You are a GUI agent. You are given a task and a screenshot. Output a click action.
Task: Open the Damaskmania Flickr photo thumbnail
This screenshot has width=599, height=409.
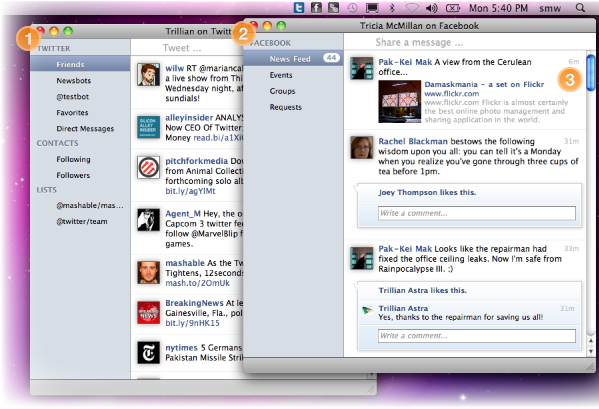399,102
